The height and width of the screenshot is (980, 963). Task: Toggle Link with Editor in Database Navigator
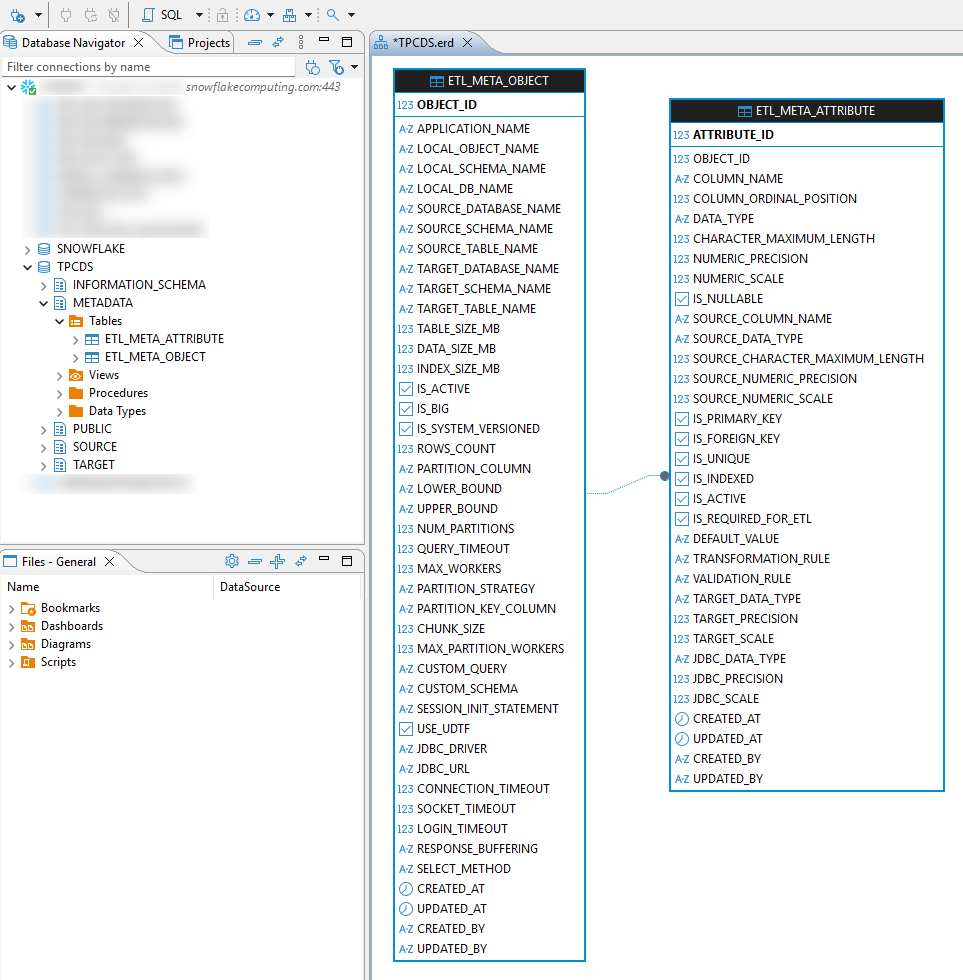pos(278,42)
